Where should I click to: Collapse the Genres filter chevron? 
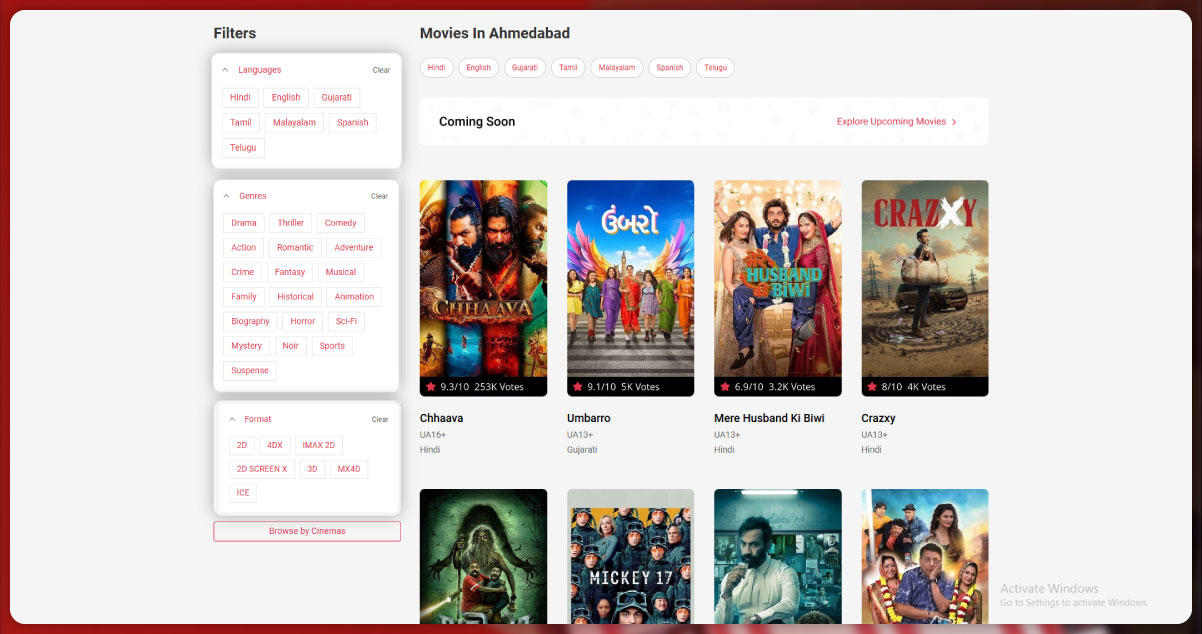[x=226, y=196]
